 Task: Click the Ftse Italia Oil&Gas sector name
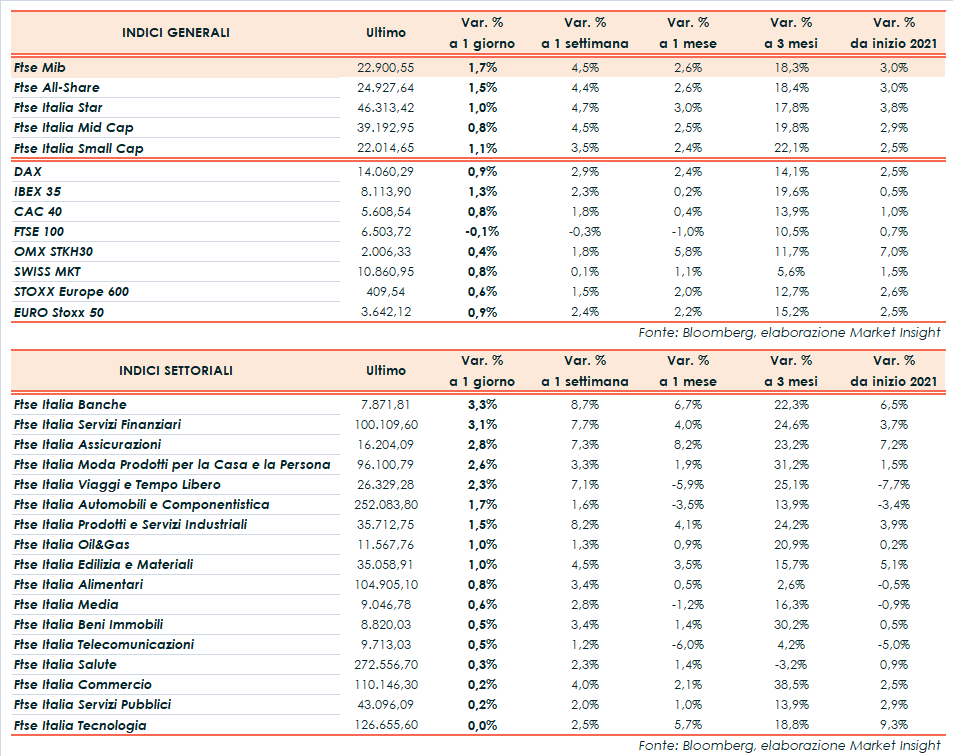72,545
